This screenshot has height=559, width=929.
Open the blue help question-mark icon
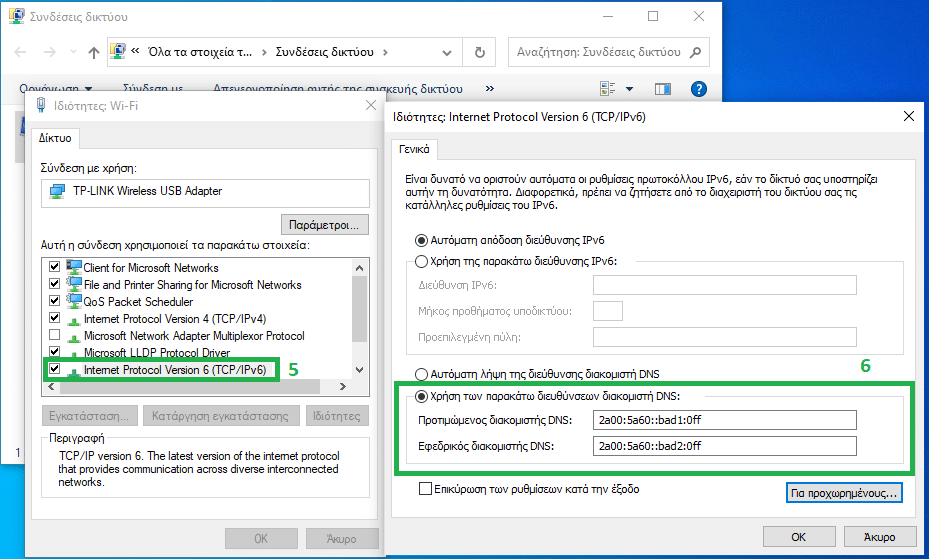pyautogui.click(x=699, y=89)
